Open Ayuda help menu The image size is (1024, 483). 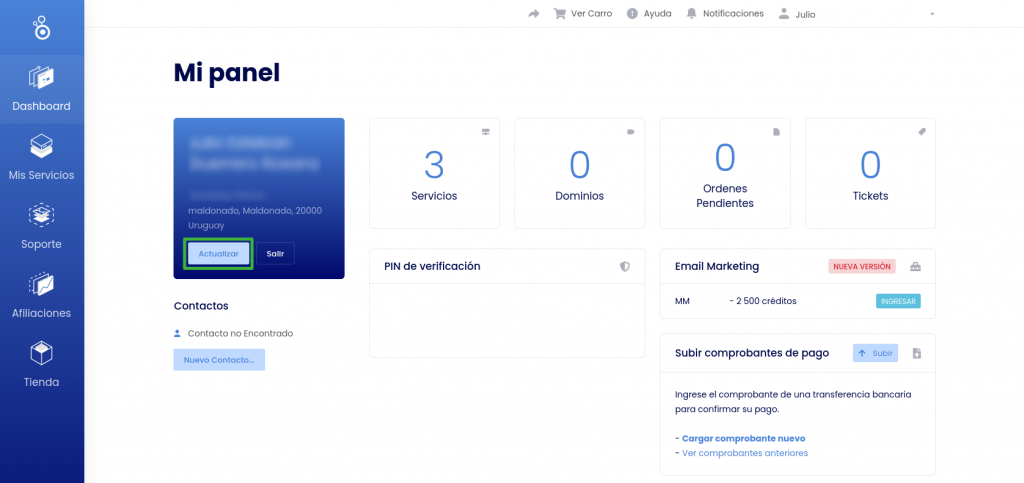(648, 14)
